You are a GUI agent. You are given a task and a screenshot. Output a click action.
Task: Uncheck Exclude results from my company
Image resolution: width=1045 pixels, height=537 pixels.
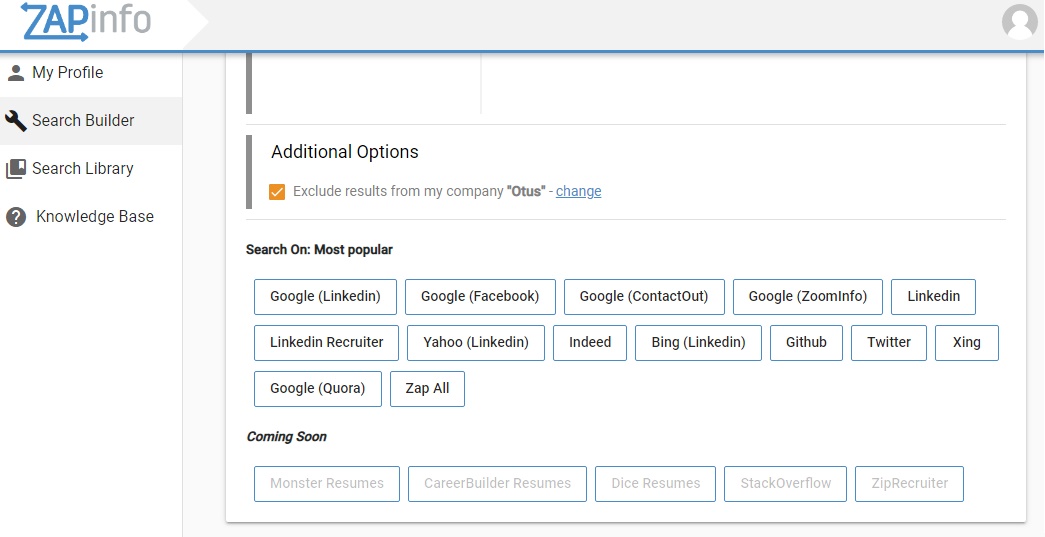[277, 191]
